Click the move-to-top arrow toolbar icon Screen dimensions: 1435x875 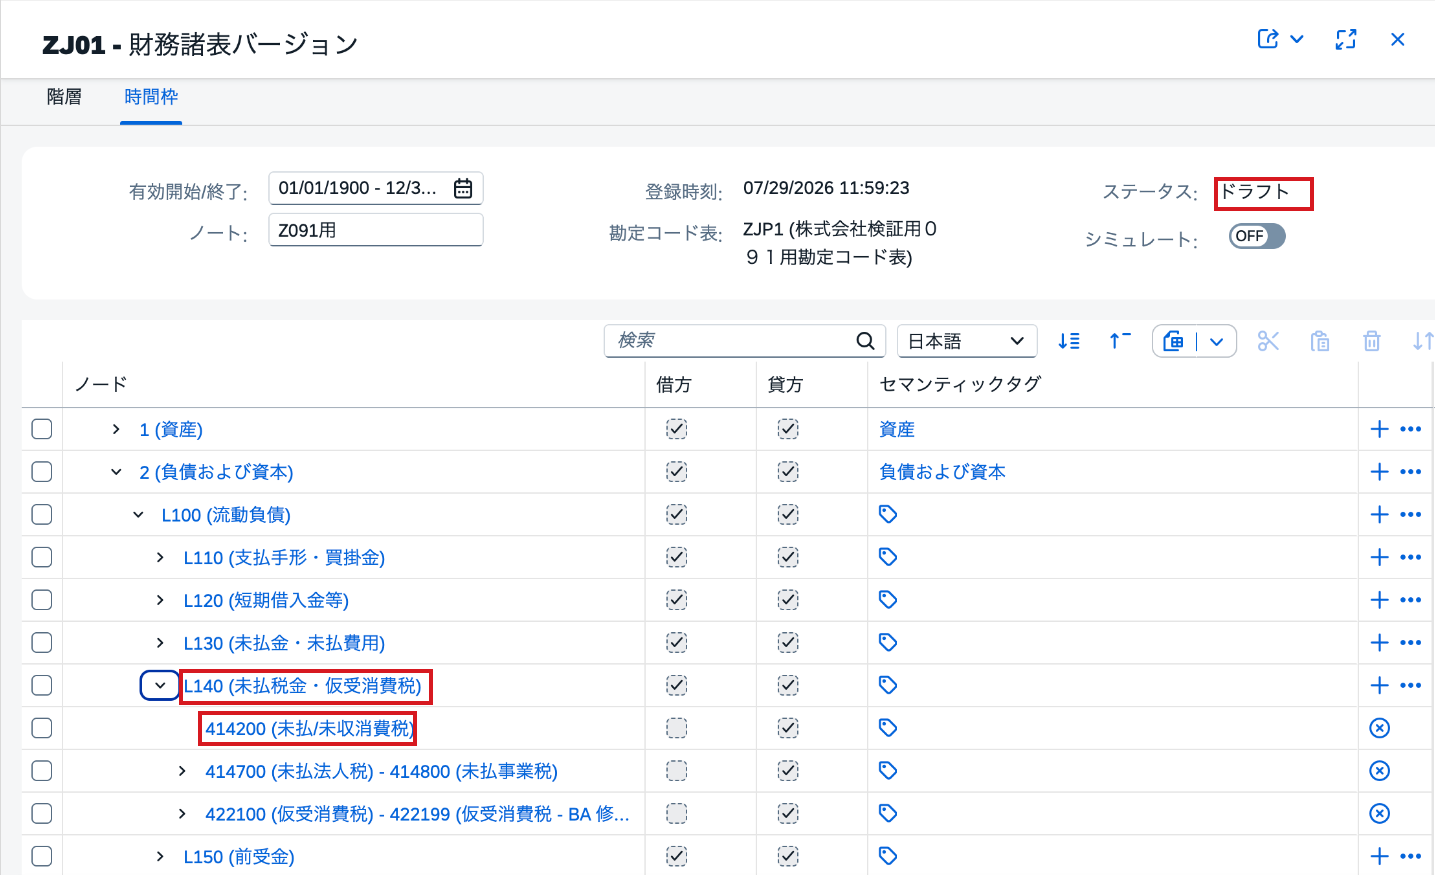pos(1120,341)
